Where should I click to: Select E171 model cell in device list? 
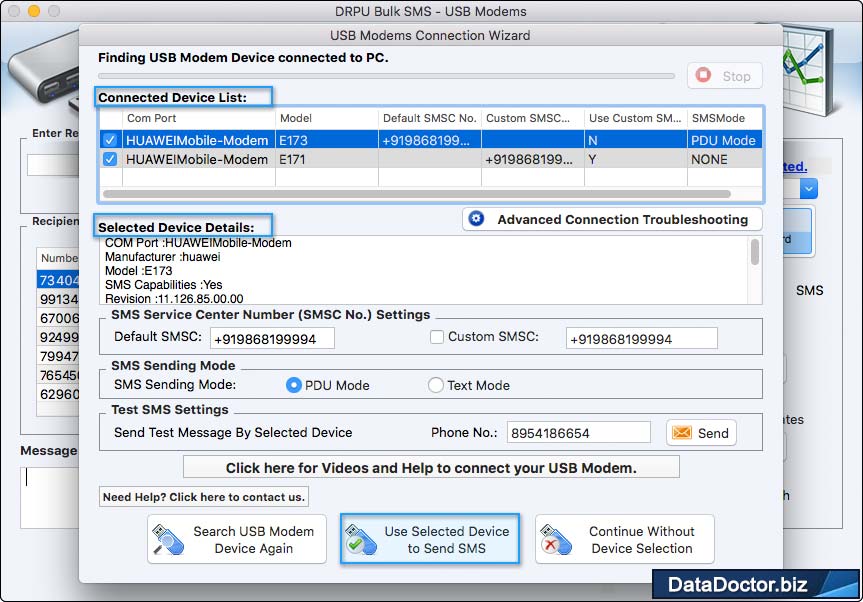(327, 159)
